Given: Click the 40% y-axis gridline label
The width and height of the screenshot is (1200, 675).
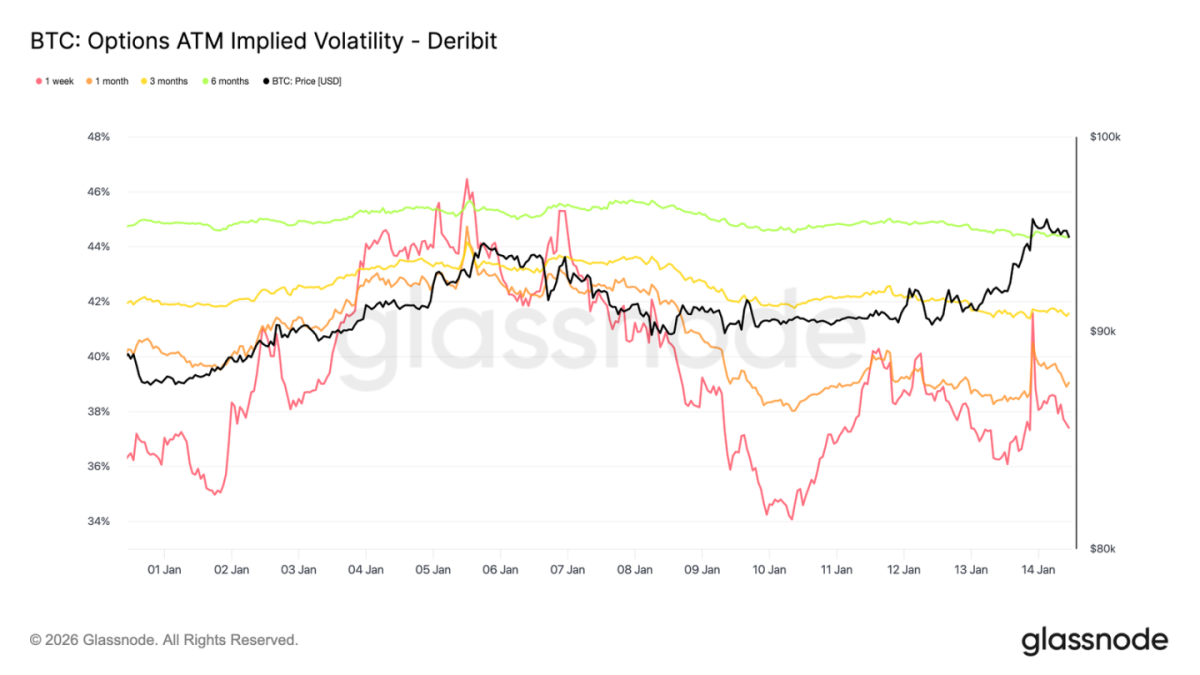Looking at the screenshot, I should 97,357.
